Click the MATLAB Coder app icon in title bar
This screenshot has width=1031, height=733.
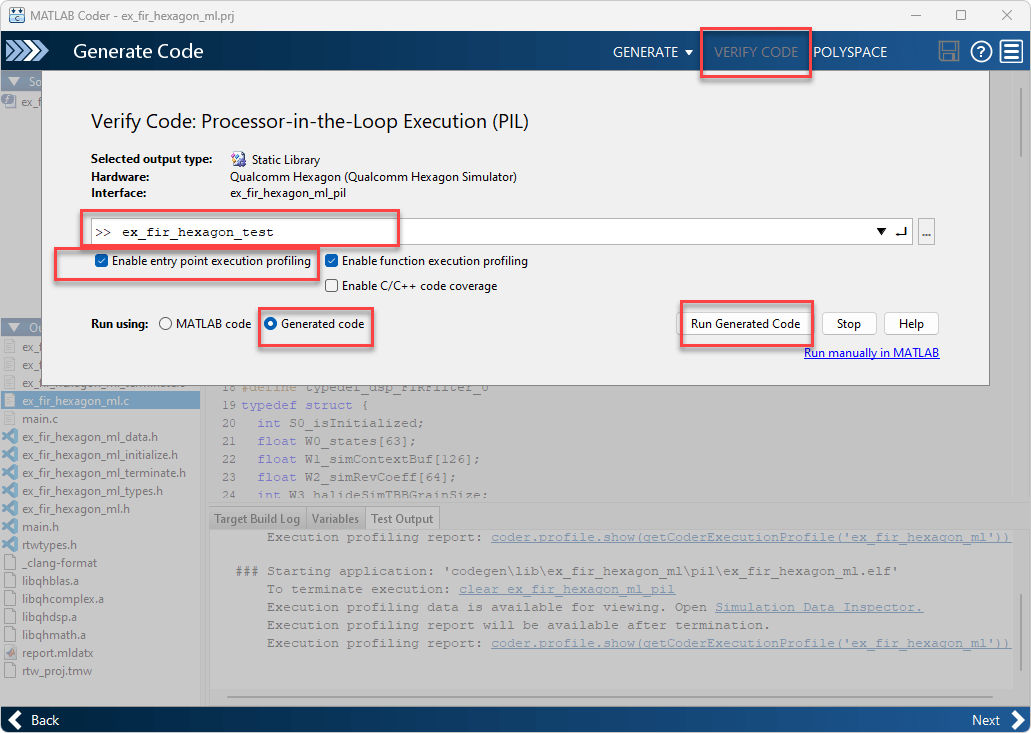click(x=16, y=15)
